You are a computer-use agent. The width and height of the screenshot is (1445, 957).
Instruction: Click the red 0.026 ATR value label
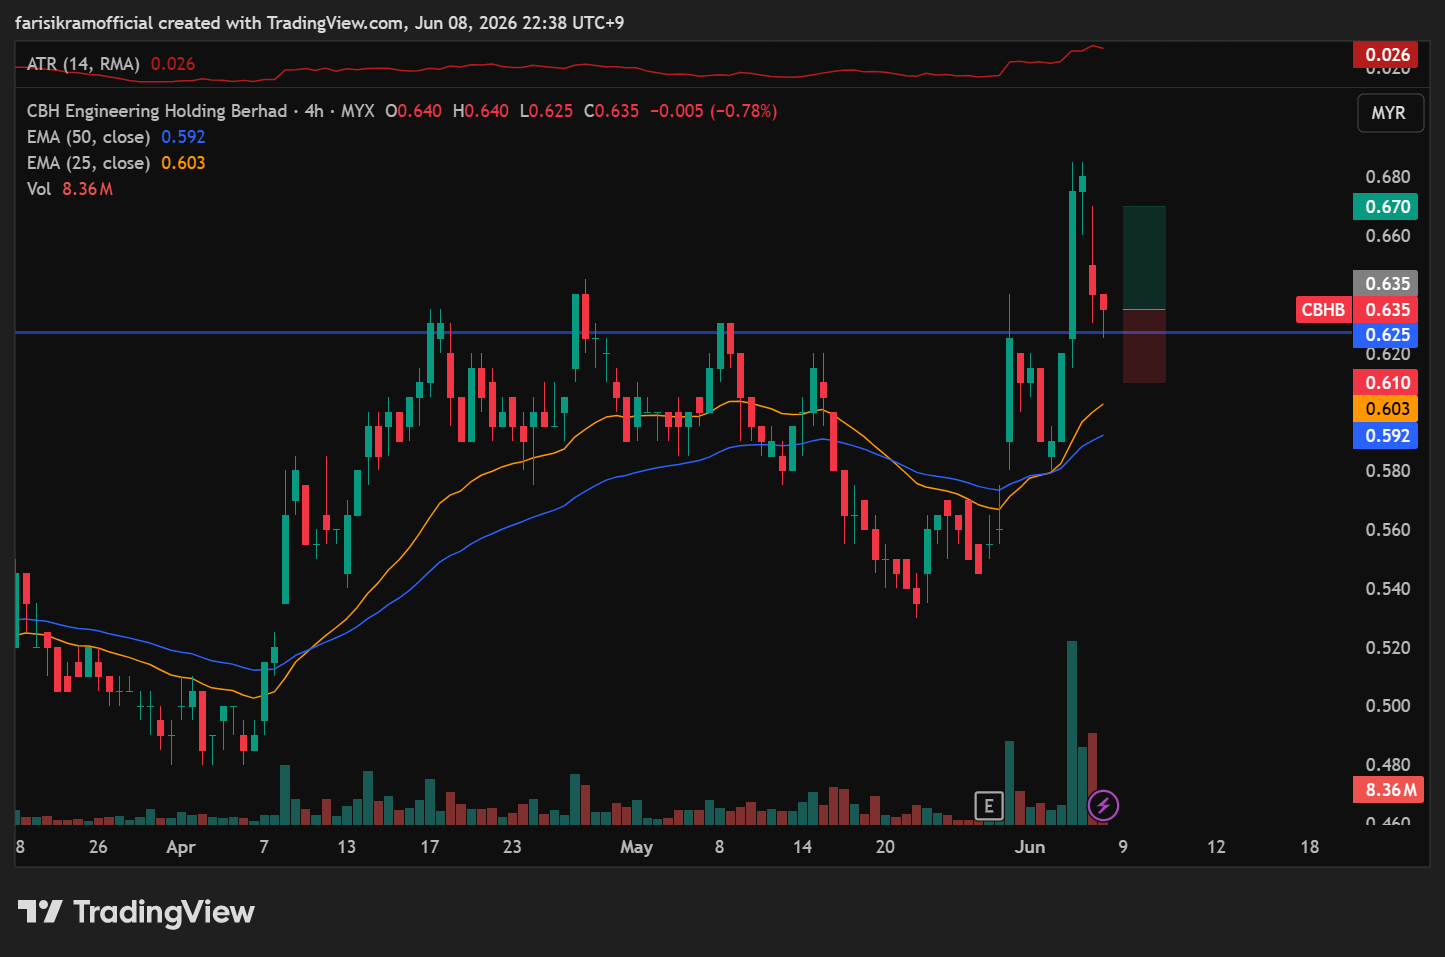1387,55
